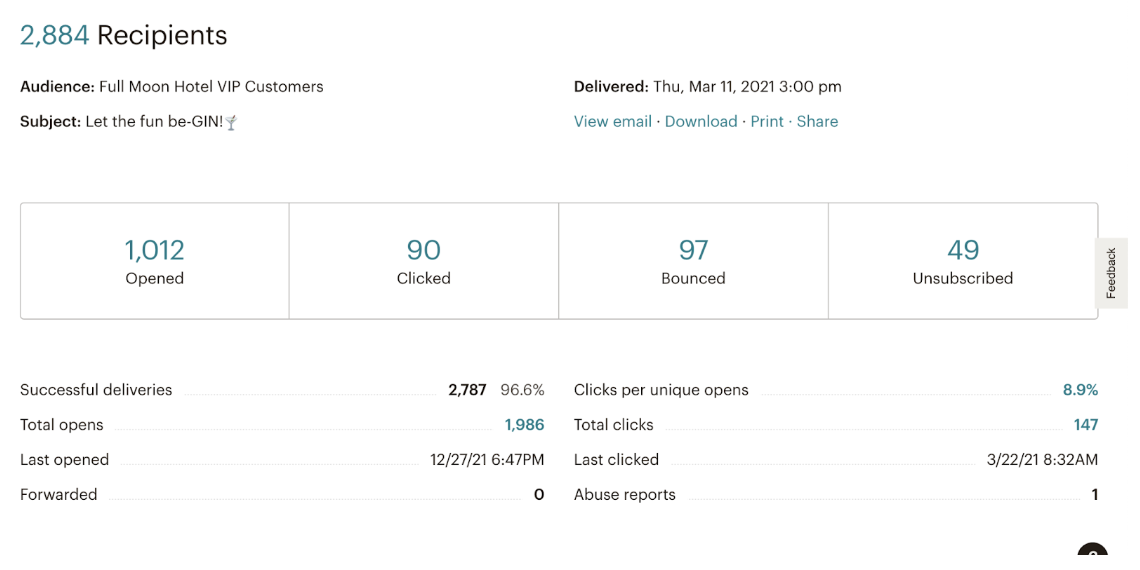This screenshot has width=1140, height=570.
Task: Open the Feedback side tab
Action: 1111,273
